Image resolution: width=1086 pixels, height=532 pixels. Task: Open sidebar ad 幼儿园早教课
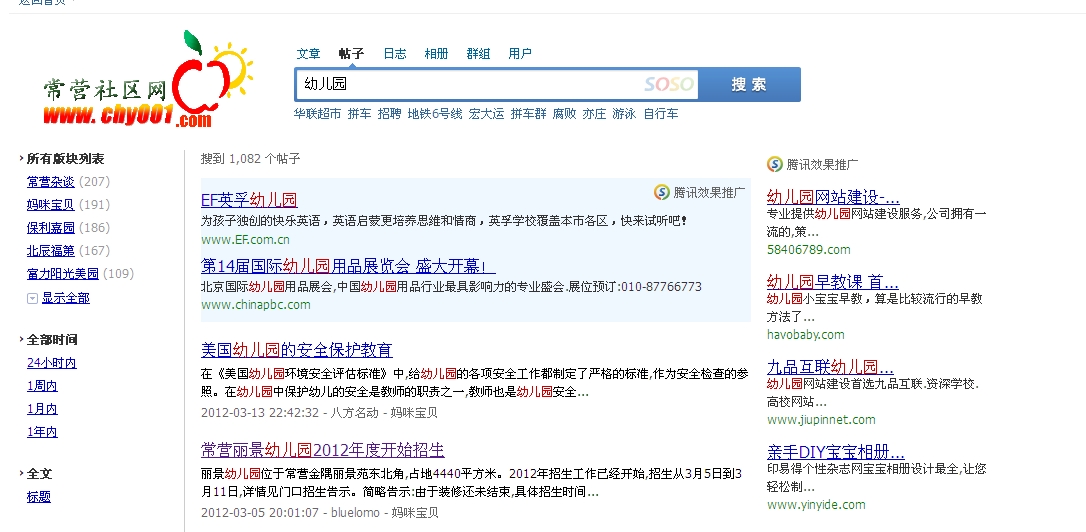pos(833,282)
